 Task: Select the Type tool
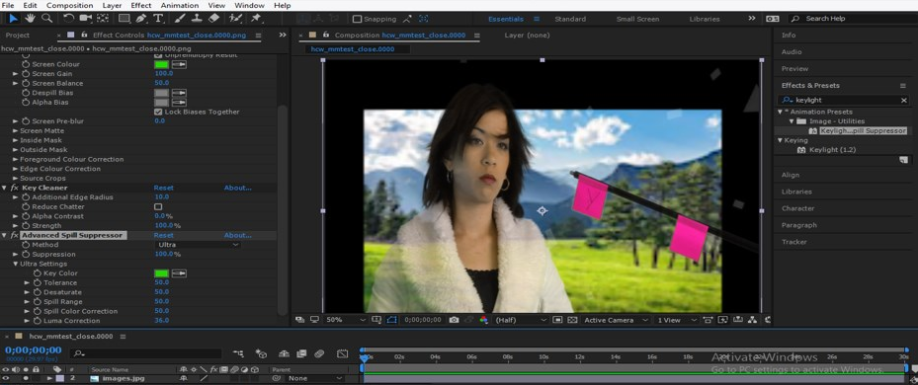tap(158, 19)
